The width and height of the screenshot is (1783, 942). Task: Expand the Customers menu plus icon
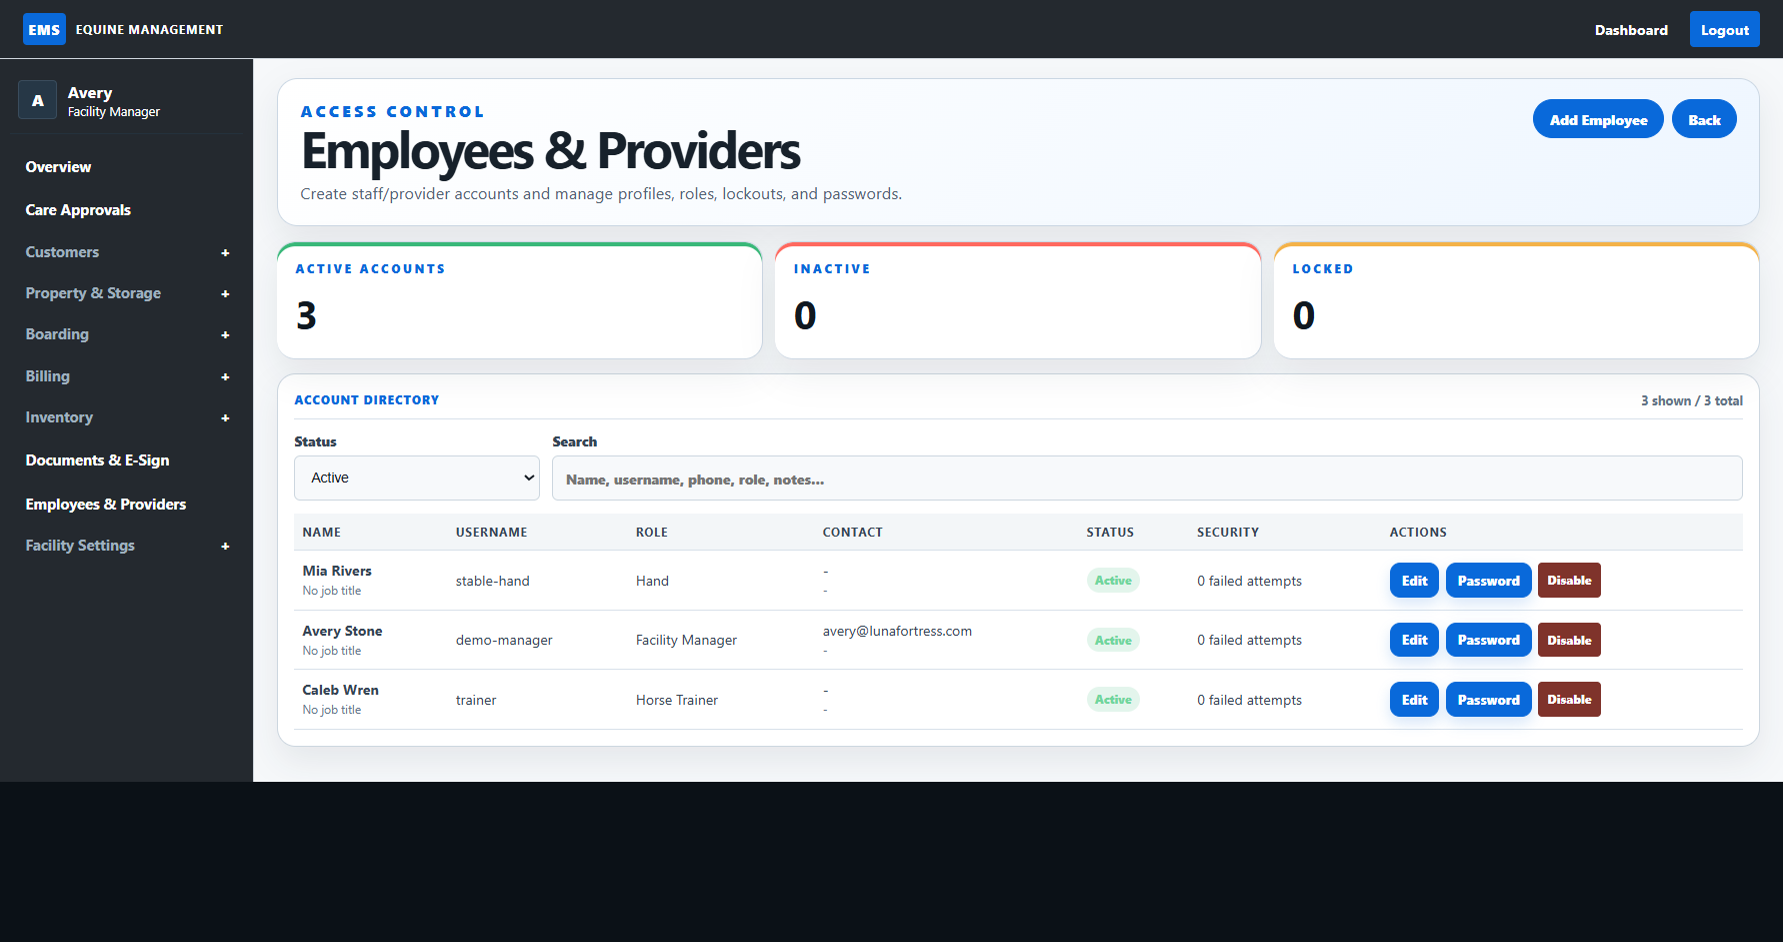[x=225, y=253]
